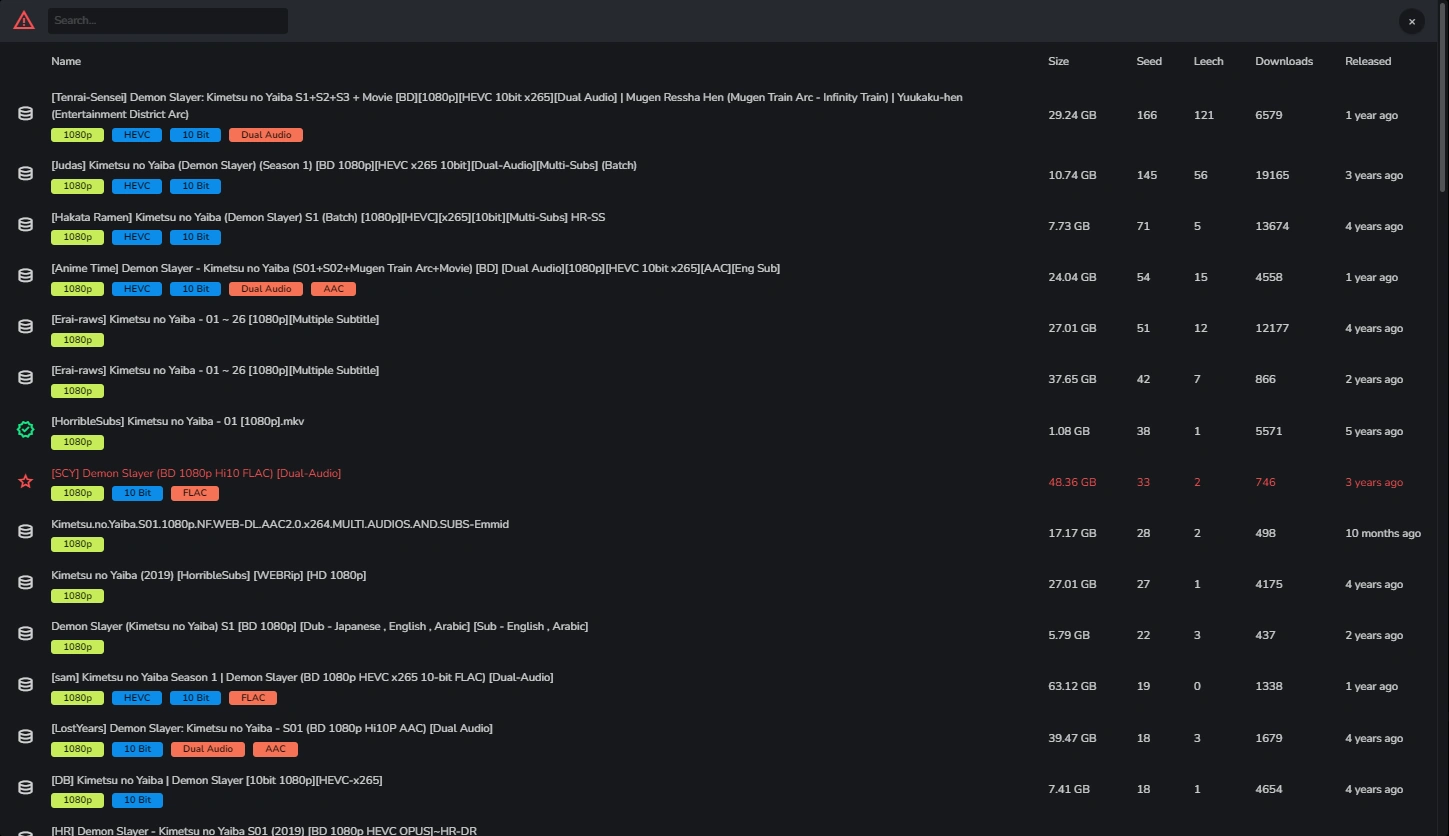Click the batch icon for the Anime Time torrent
This screenshot has height=836, width=1449.
(26, 277)
